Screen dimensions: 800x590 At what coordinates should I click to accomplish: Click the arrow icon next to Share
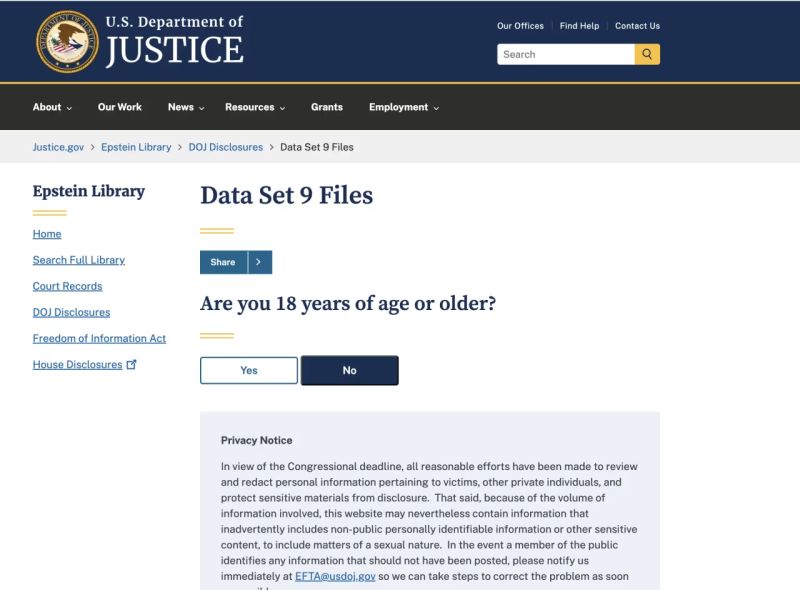260,262
